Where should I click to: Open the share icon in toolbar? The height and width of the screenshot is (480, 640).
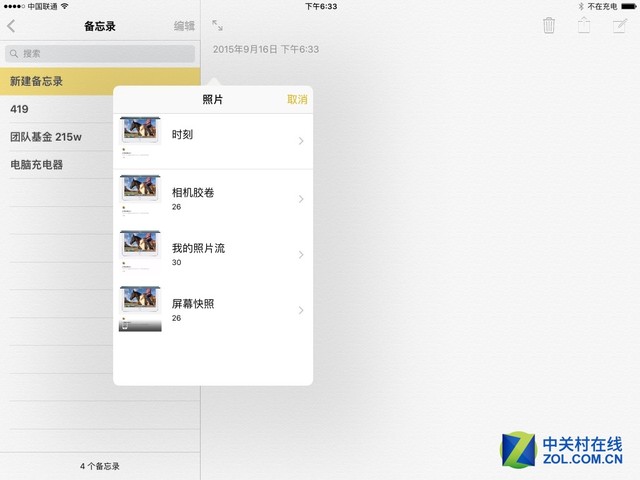point(584,25)
